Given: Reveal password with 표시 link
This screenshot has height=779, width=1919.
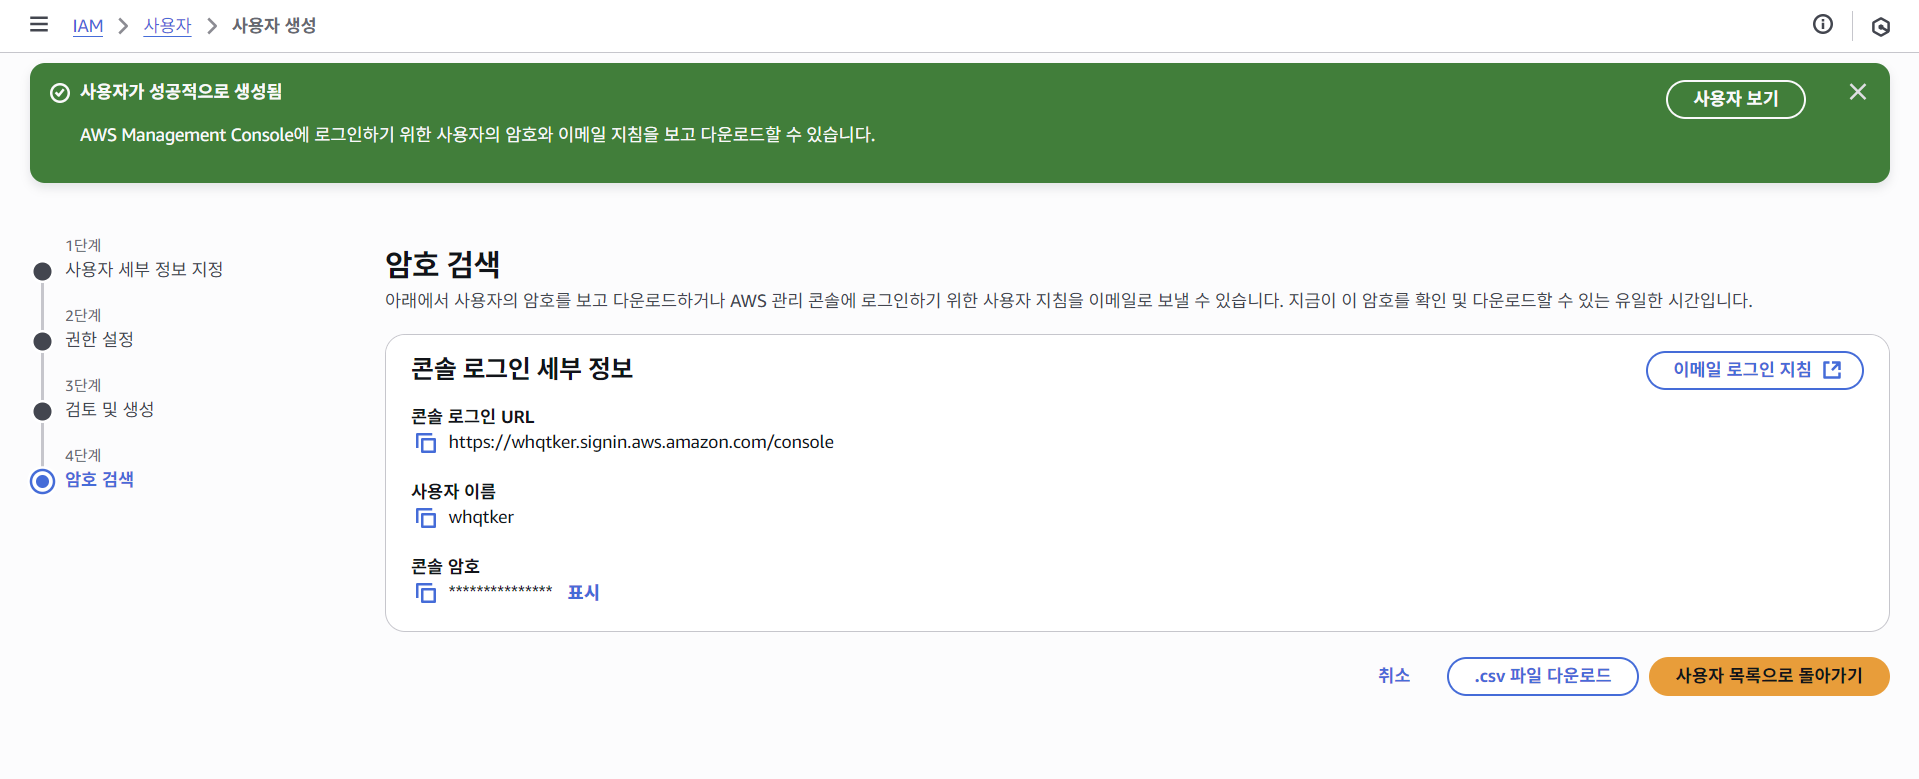Looking at the screenshot, I should click(583, 592).
